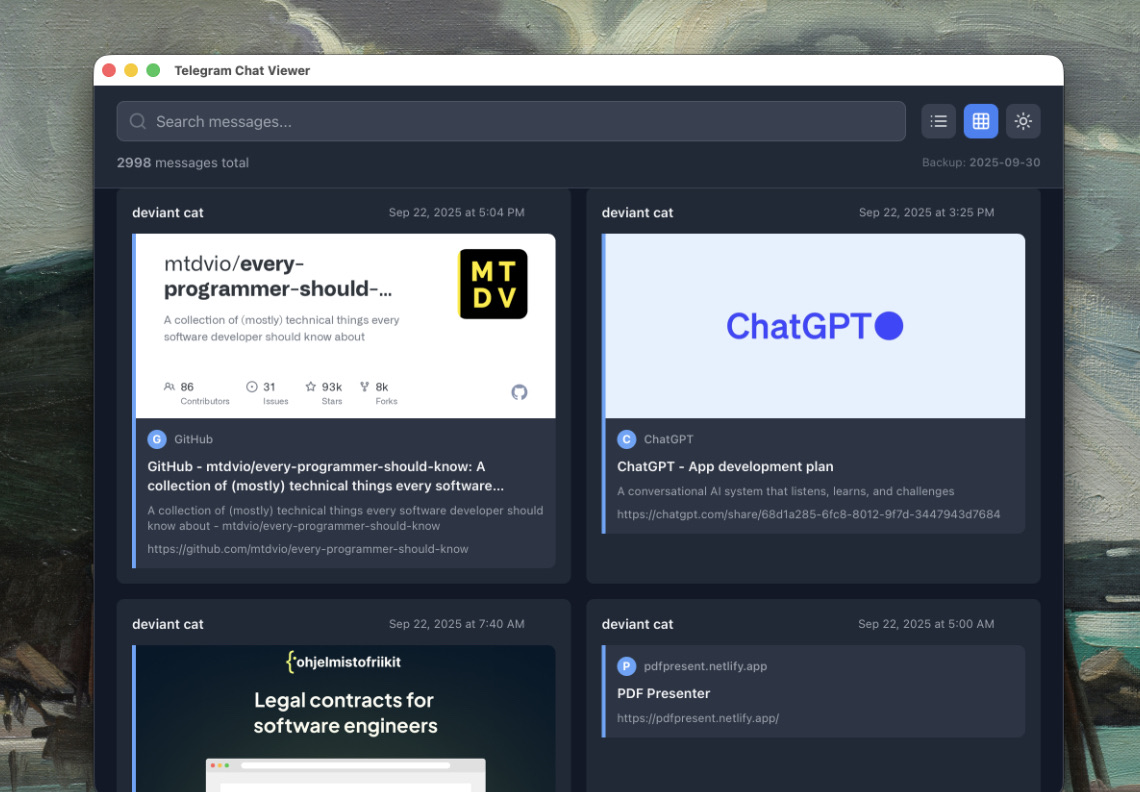Click the 'Sep 22, 2025 at 5:00 AM' timestamp

tap(926, 624)
